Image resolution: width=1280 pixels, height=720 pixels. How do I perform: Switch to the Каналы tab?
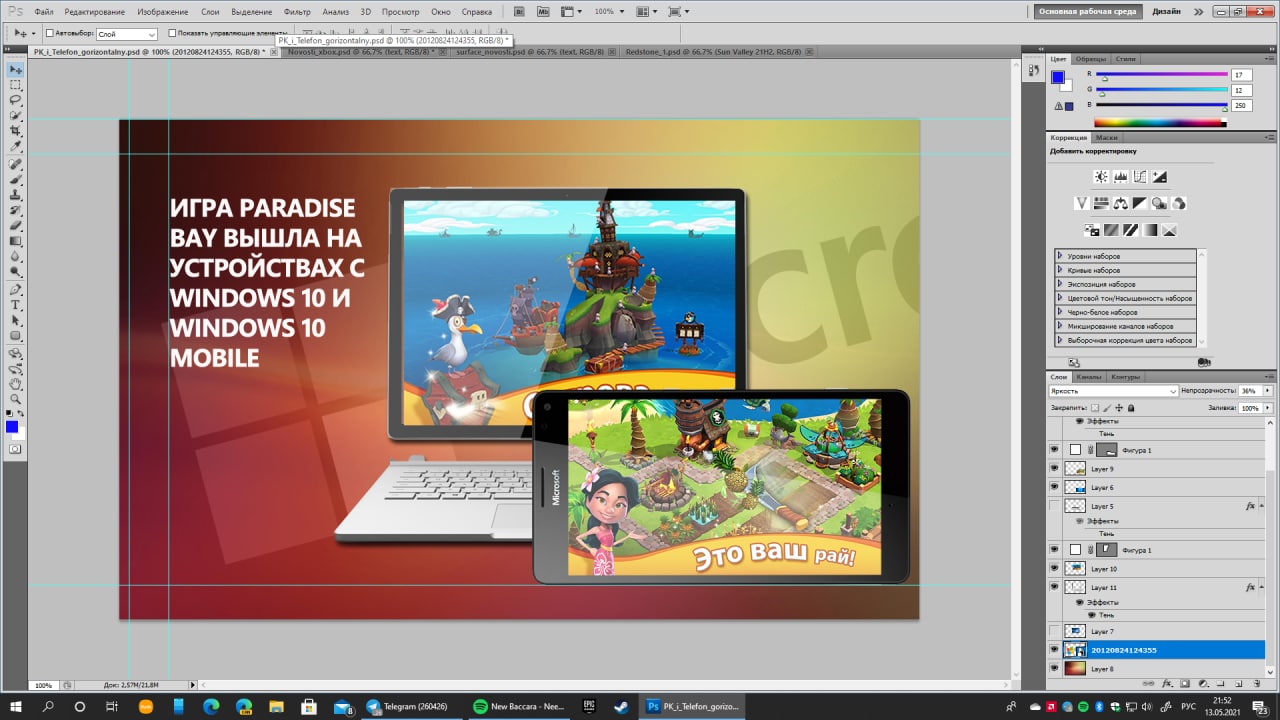[x=1089, y=377]
